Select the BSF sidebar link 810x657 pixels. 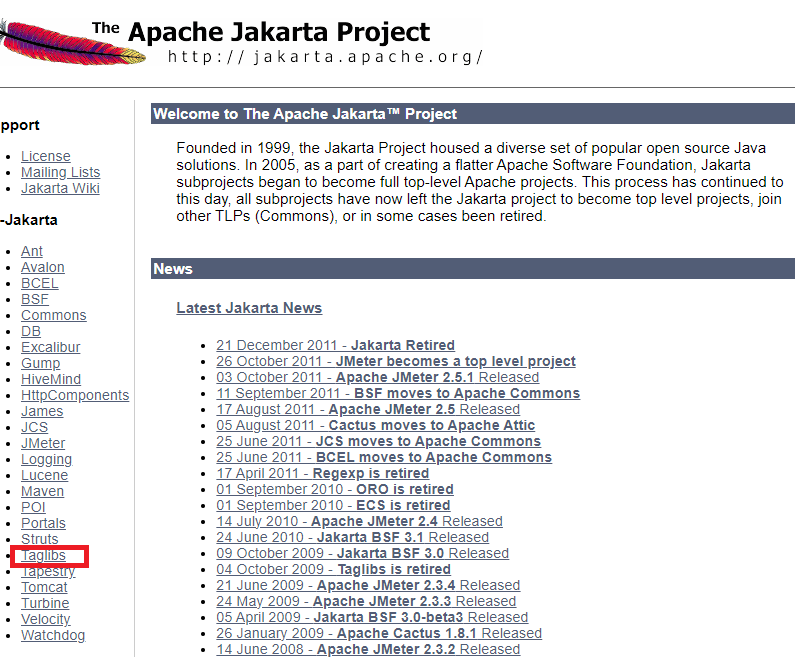tap(35, 299)
